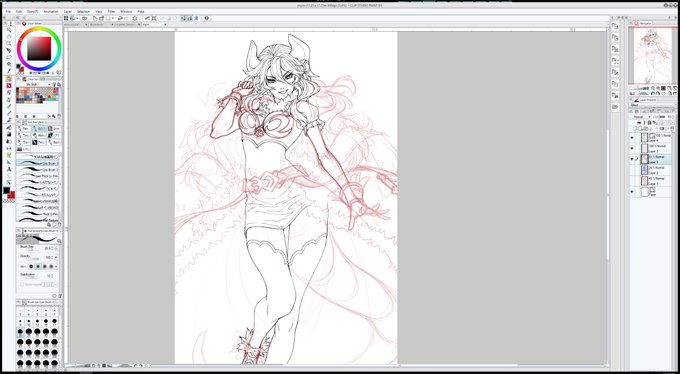The image size is (680, 374).
Task: Click the Redo arrow in command bar
Action: pos(126,18)
